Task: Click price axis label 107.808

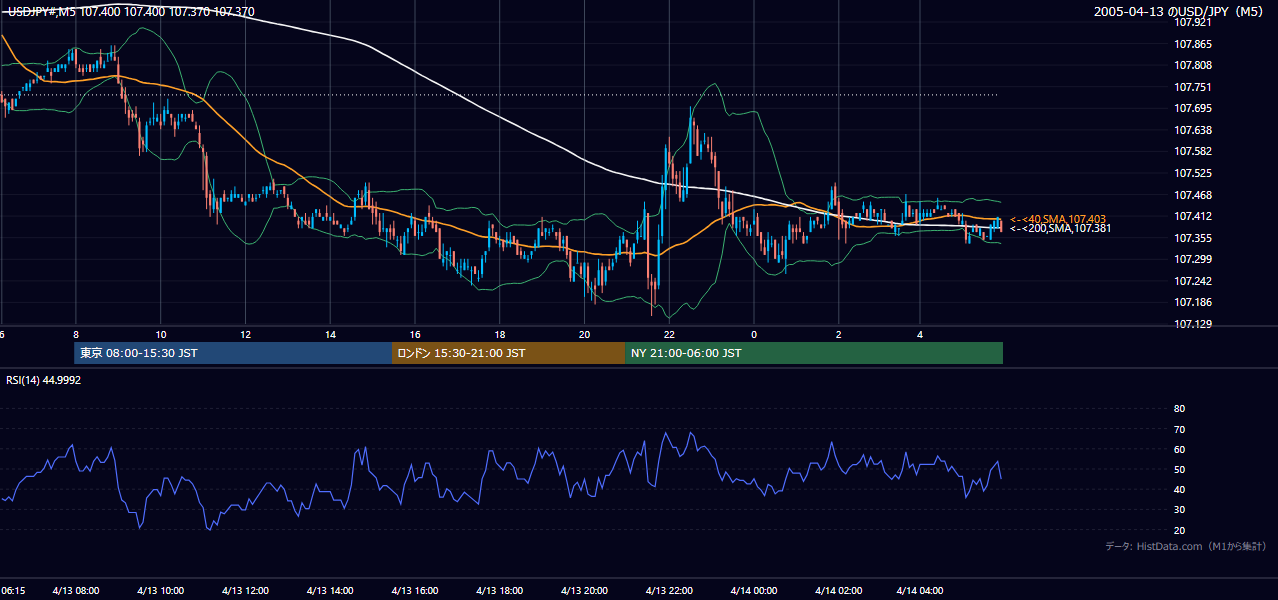Action: [x=1194, y=65]
